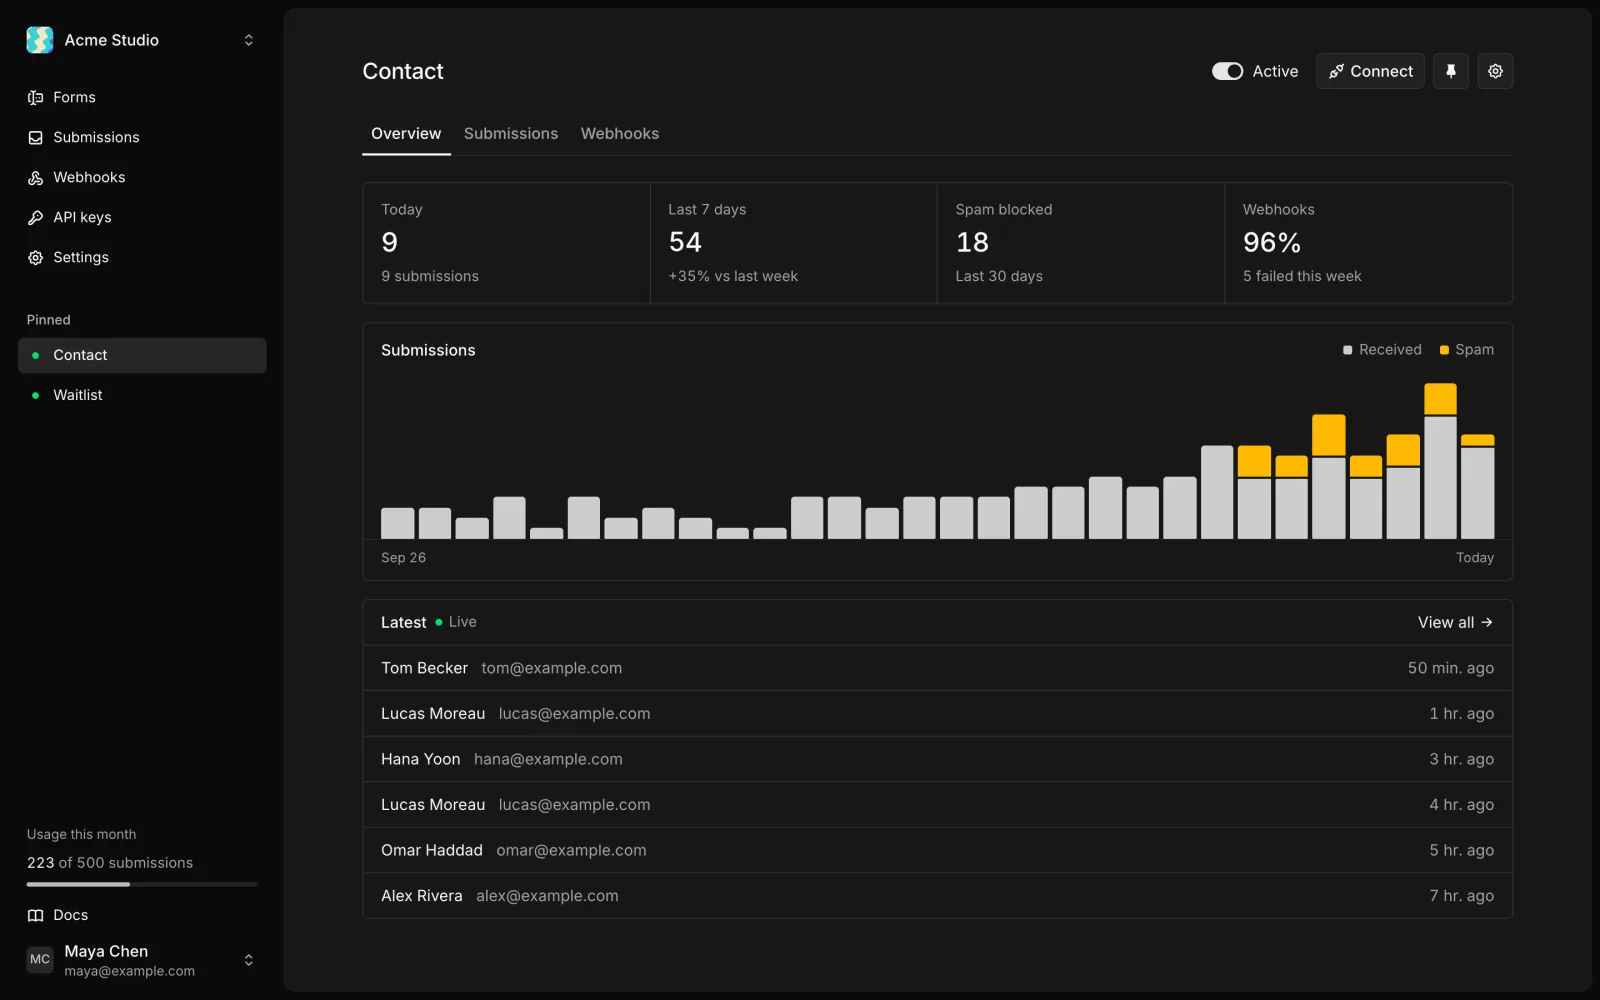Click the tallest bar's yellow spam segment
Image resolution: width=1600 pixels, height=1000 pixels.
(1440, 399)
